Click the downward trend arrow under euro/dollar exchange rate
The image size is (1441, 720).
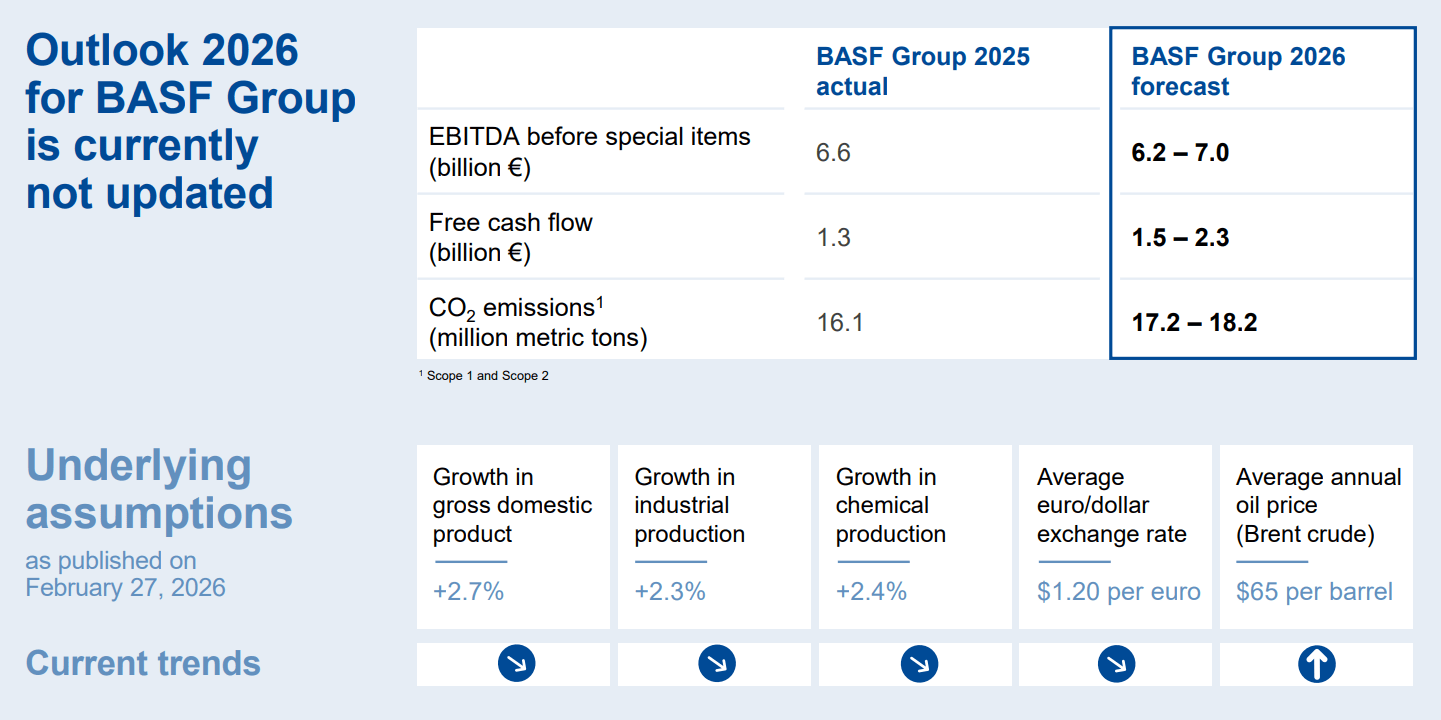[1116, 664]
